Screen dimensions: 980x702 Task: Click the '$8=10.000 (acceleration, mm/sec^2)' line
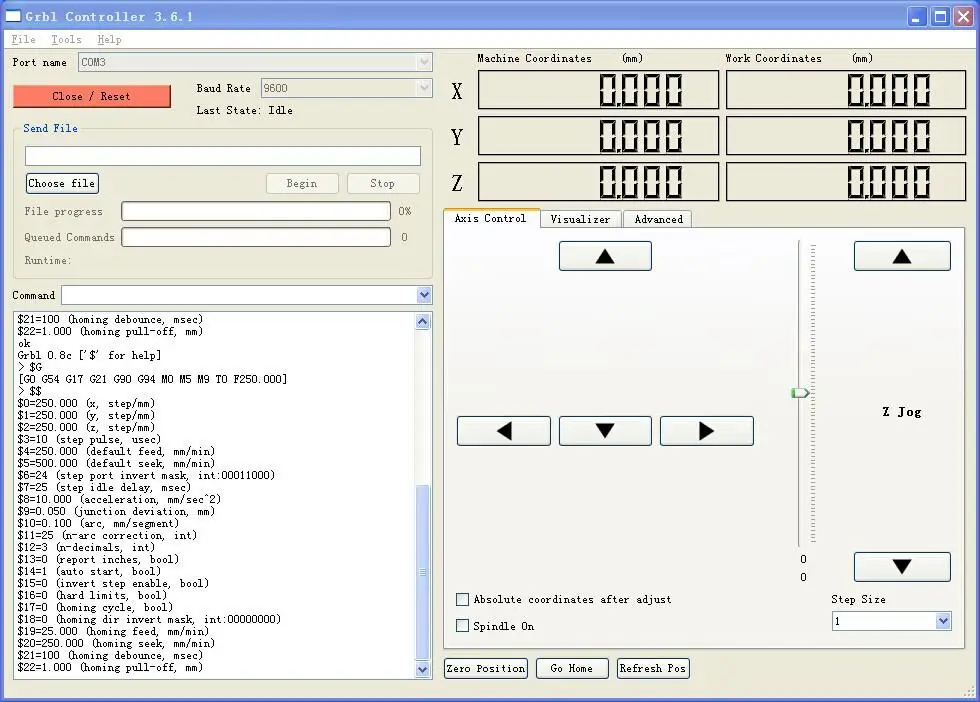point(119,499)
